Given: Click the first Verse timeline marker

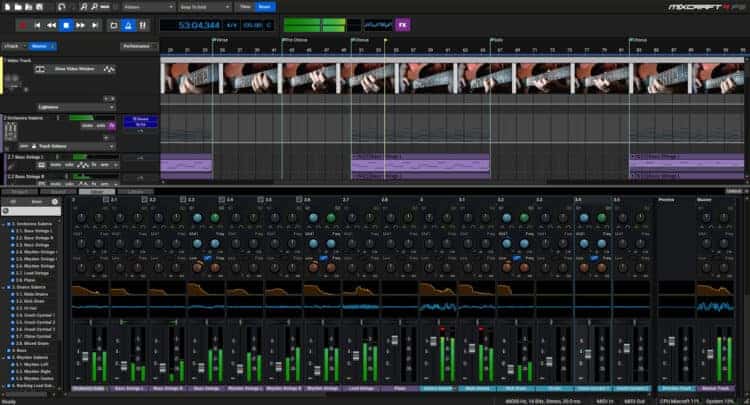Looking at the screenshot, I should [221, 40].
